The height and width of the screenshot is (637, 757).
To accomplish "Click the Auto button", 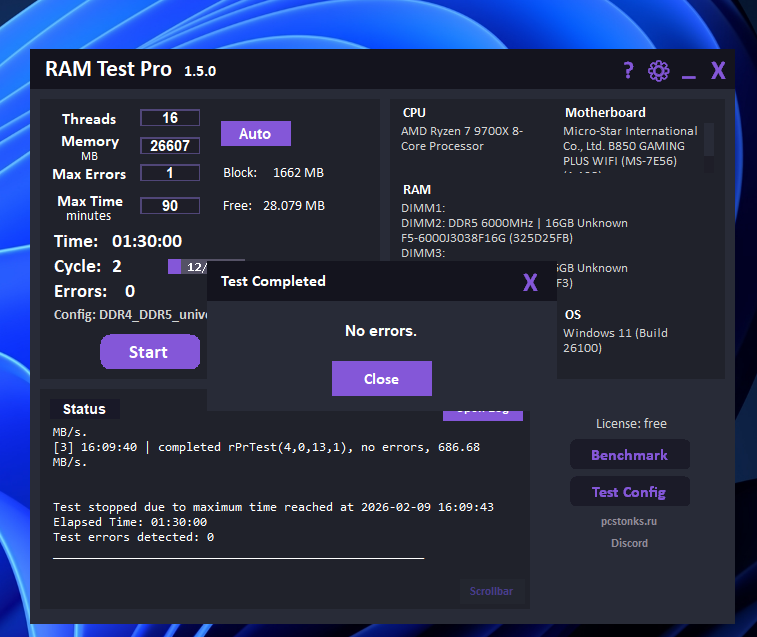I will (x=256, y=133).
